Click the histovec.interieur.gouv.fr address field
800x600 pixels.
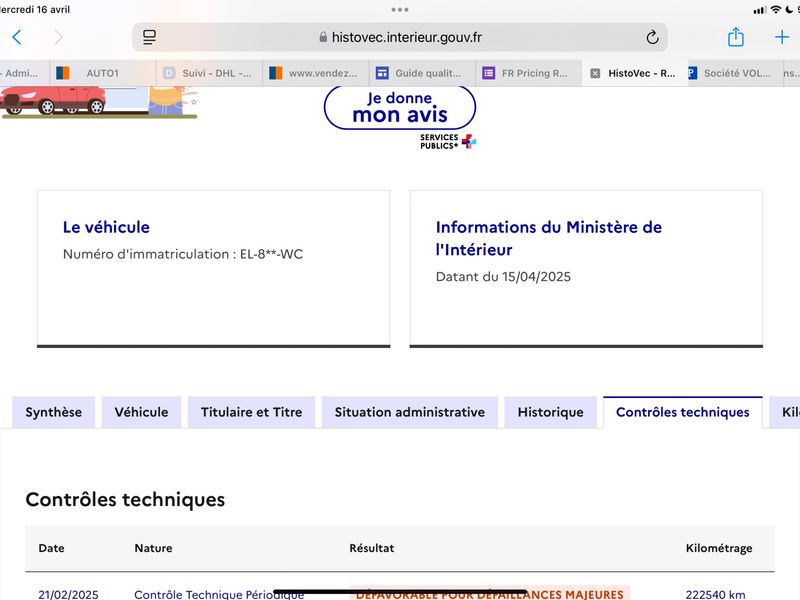tap(400, 37)
